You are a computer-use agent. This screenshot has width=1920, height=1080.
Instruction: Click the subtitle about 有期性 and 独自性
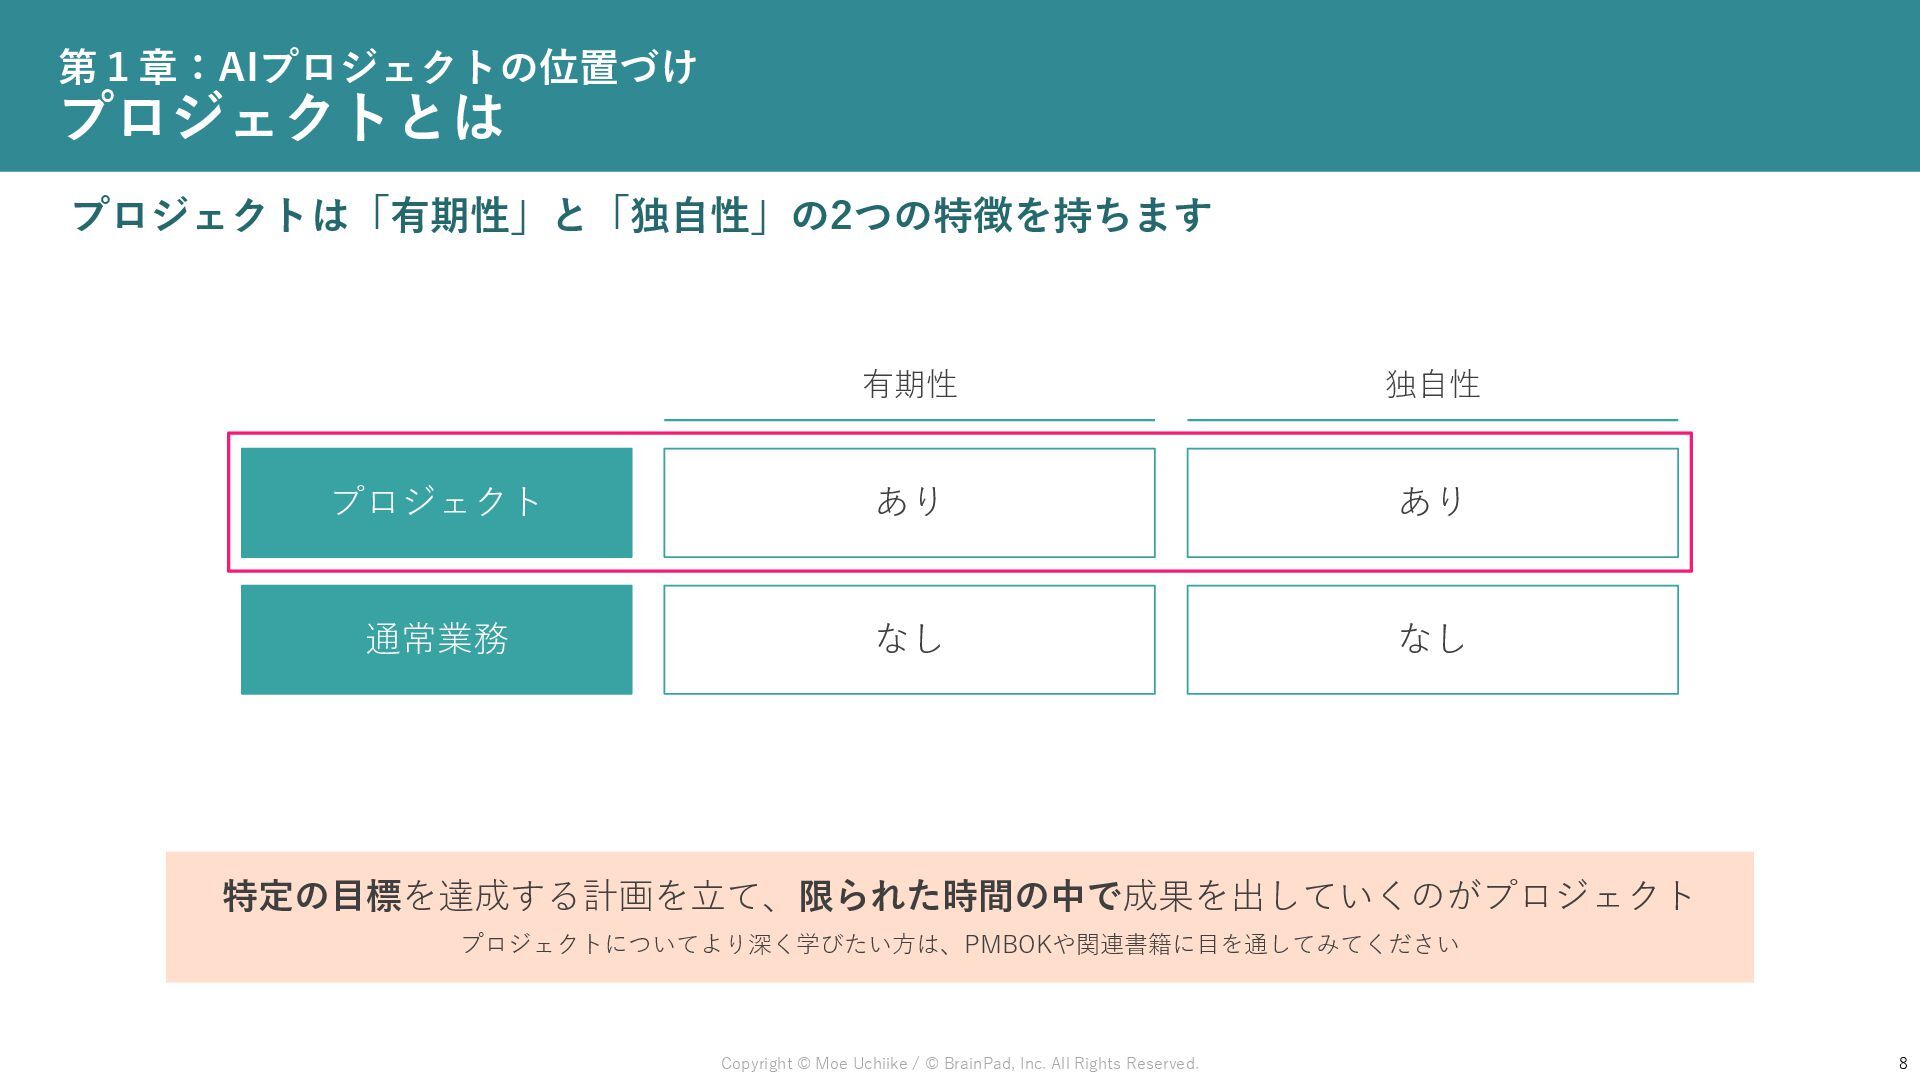(x=641, y=215)
